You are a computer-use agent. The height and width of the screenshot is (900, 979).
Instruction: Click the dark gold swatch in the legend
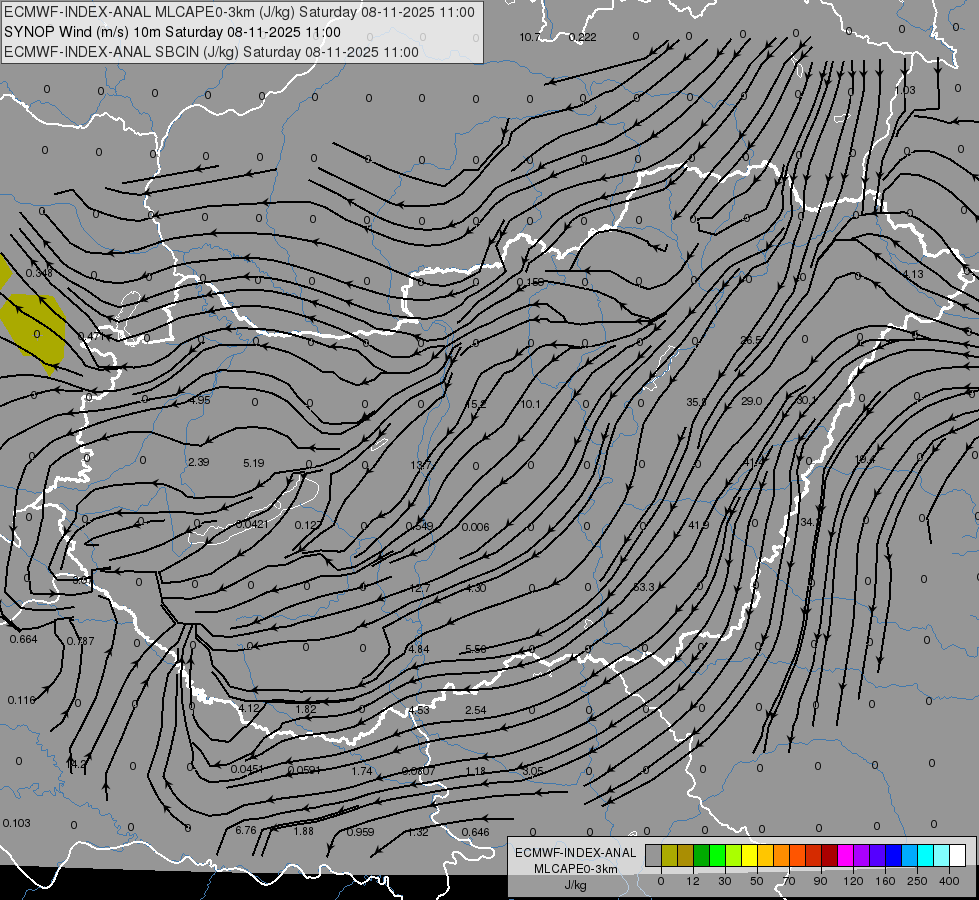click(x=686, y=855)
